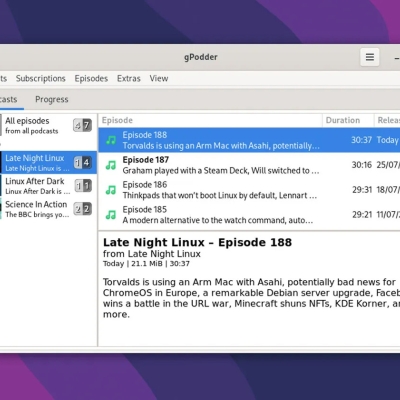Screen dimensions: 400x400
Task: Click the 29:31 duration cell
Action: point(362,190)
